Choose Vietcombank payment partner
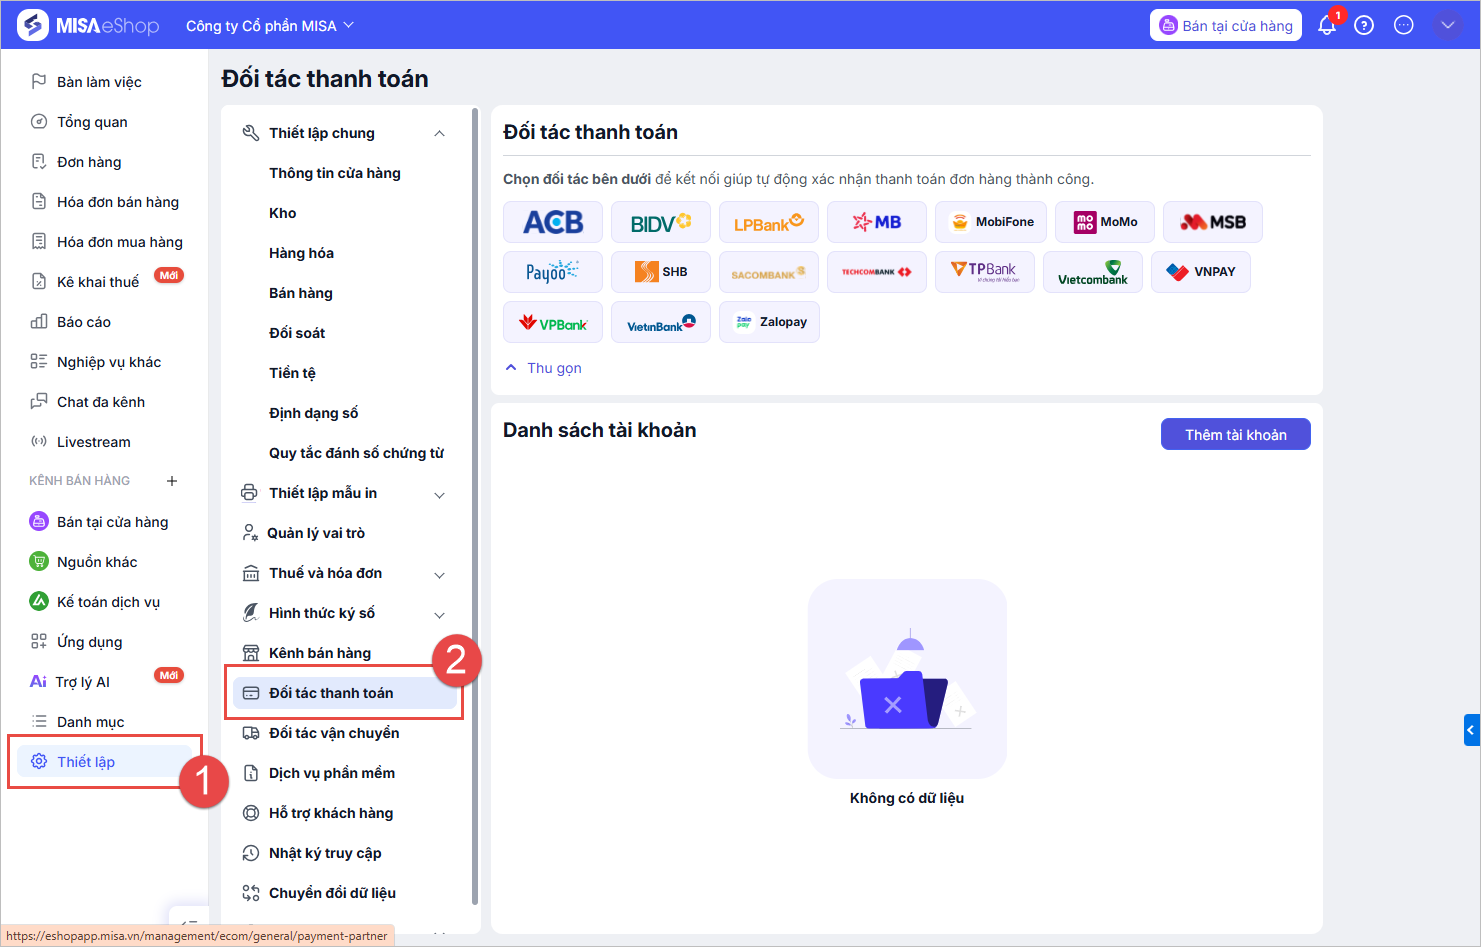1481x947 pixels. (1093, 272)
